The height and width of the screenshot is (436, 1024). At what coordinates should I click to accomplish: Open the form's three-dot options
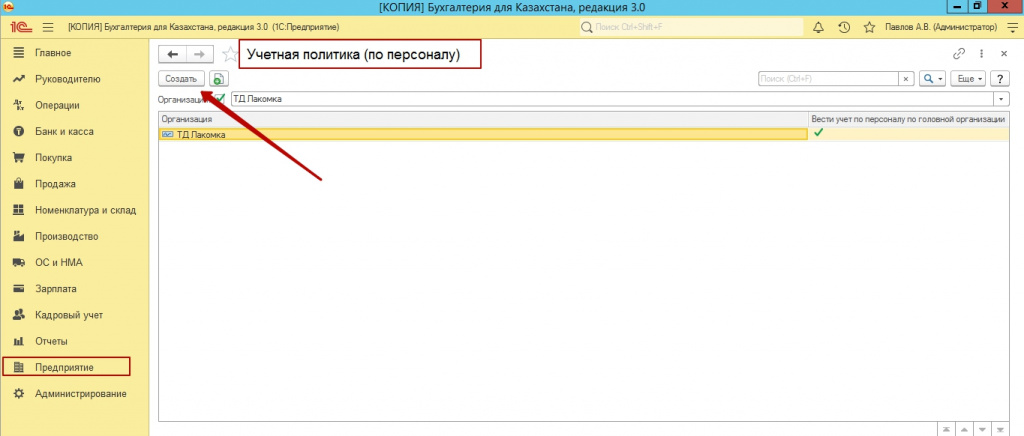click(x=982, y=54)
